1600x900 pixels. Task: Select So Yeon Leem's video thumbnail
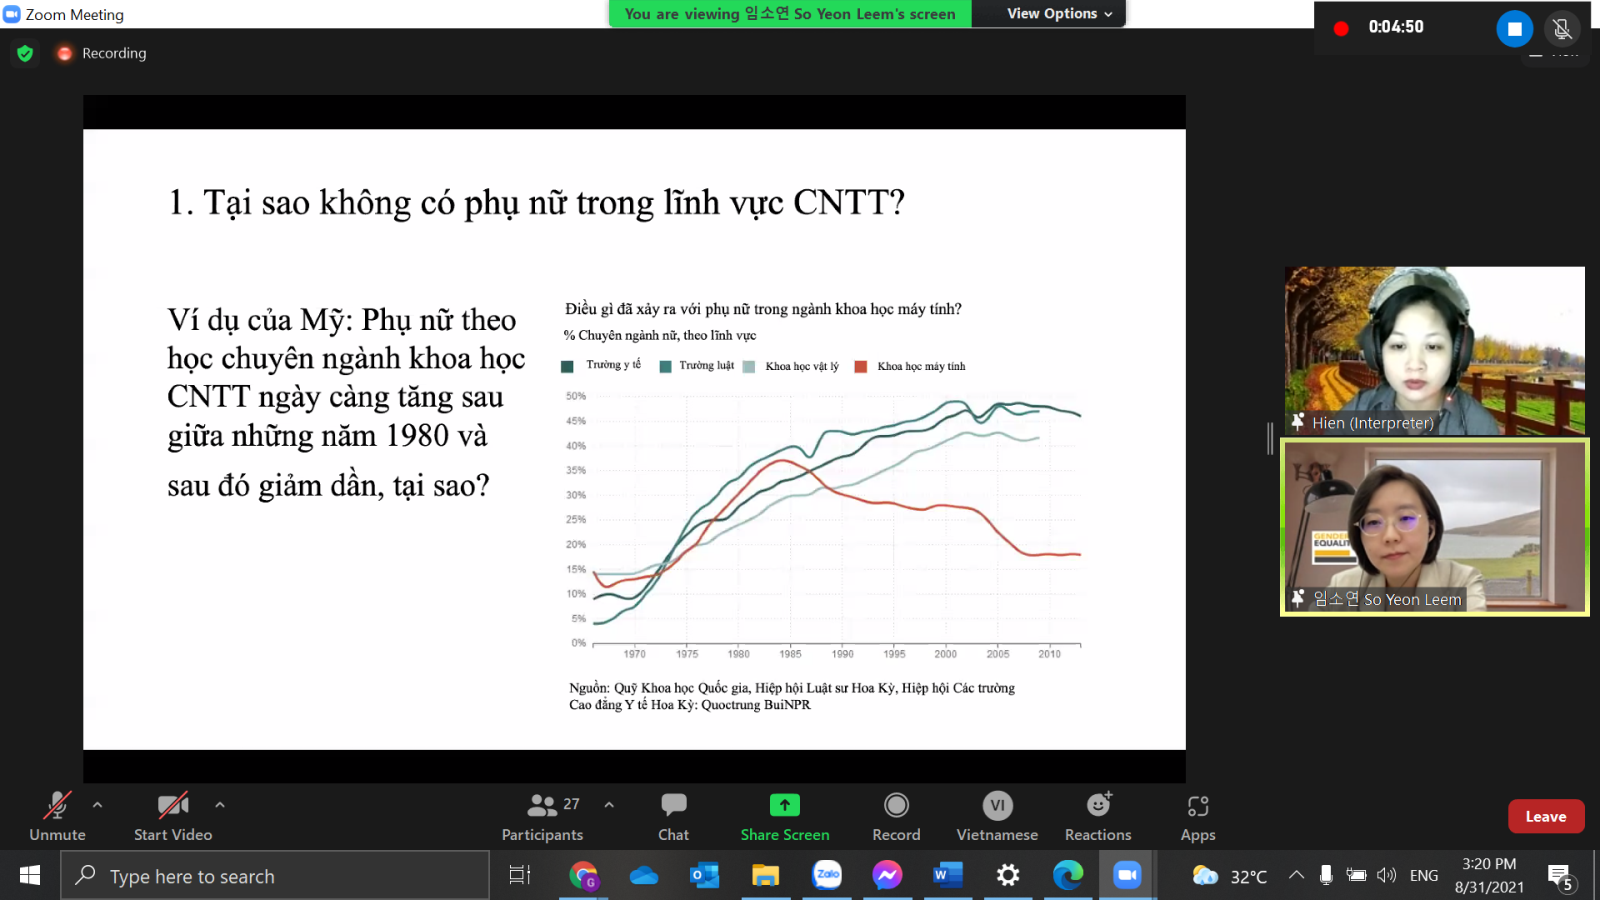1434,526
